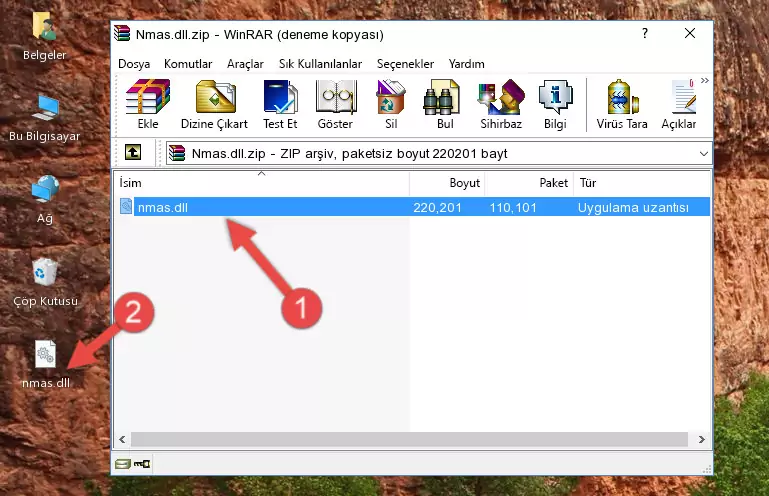Image resolution: width=769 pixels, height=496 pixels.
Task: Click the Açıklar (Comment) toolbar icon
Action: [679, 104]
